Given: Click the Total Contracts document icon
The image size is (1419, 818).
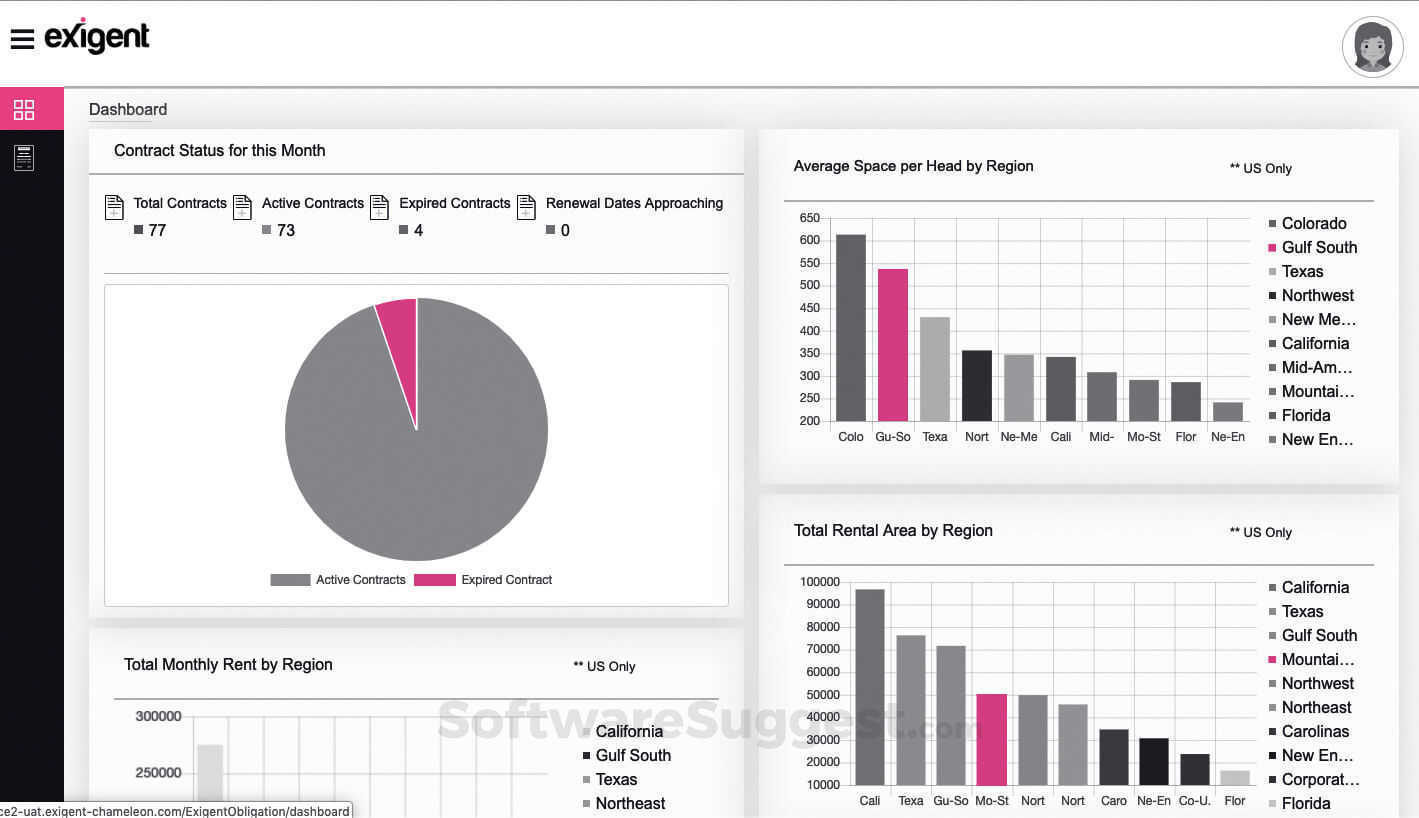Looking at the screenshot, I should (114, 206).
